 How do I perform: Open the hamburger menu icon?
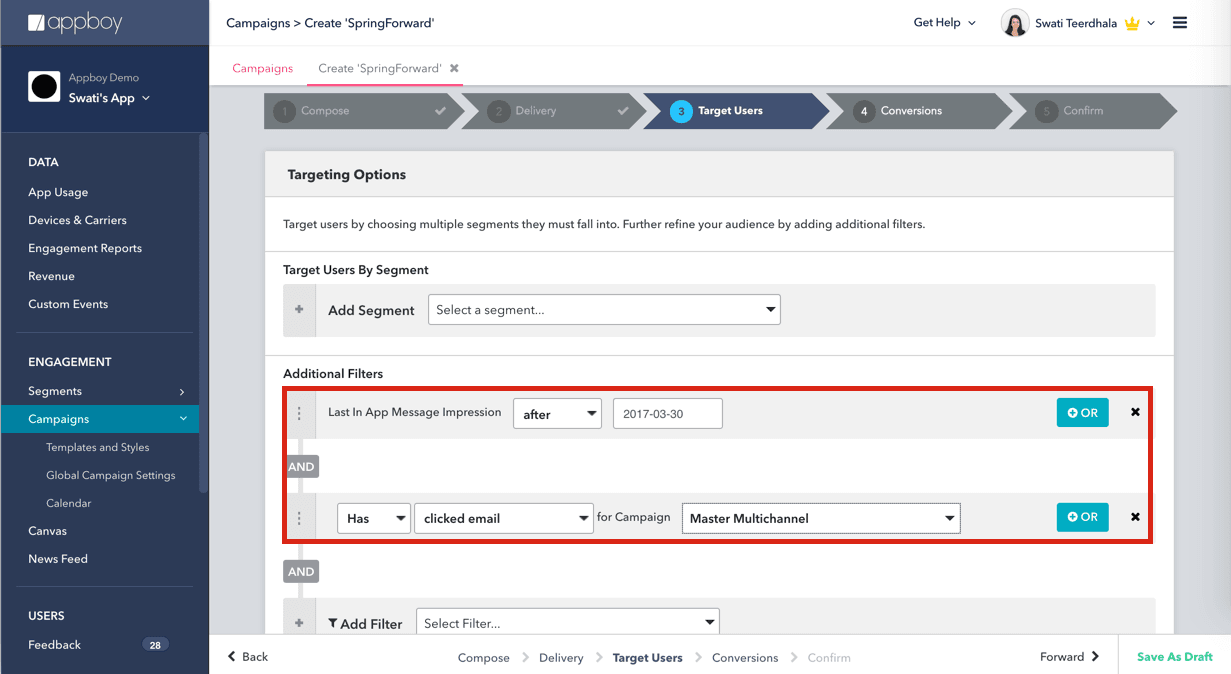point(1180,23)
